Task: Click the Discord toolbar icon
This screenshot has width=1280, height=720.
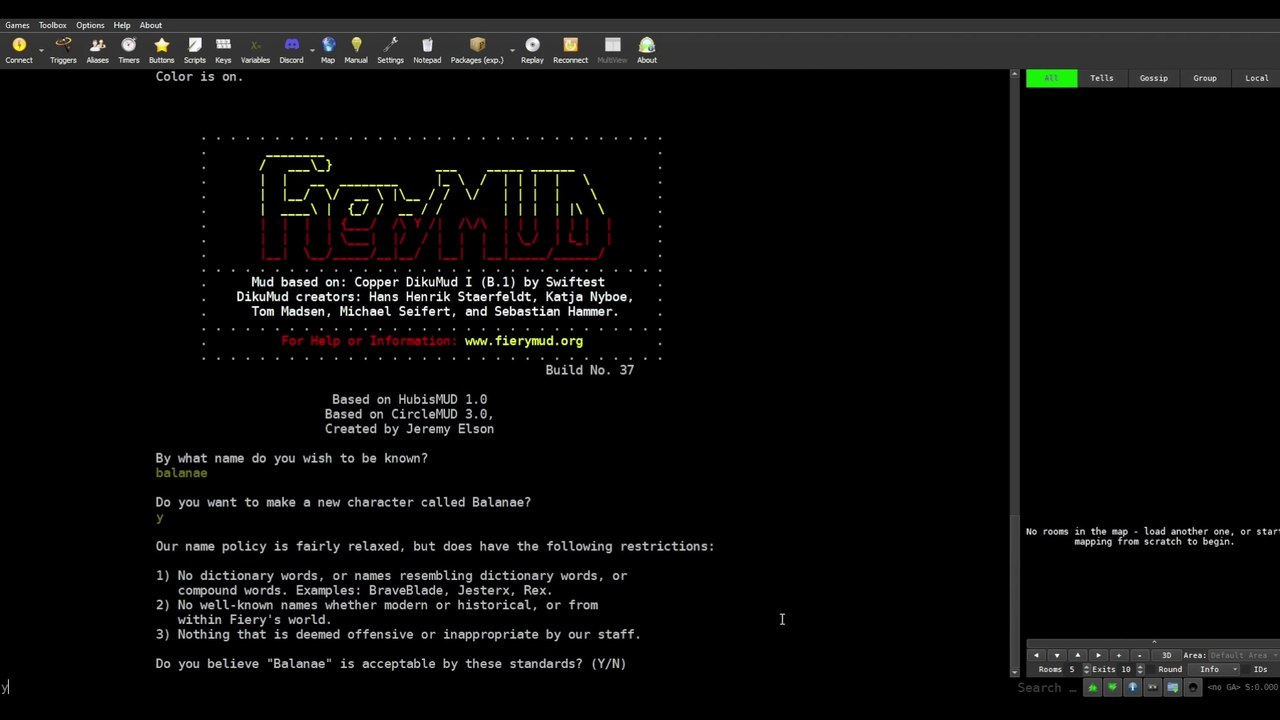Action: point(291,50)
